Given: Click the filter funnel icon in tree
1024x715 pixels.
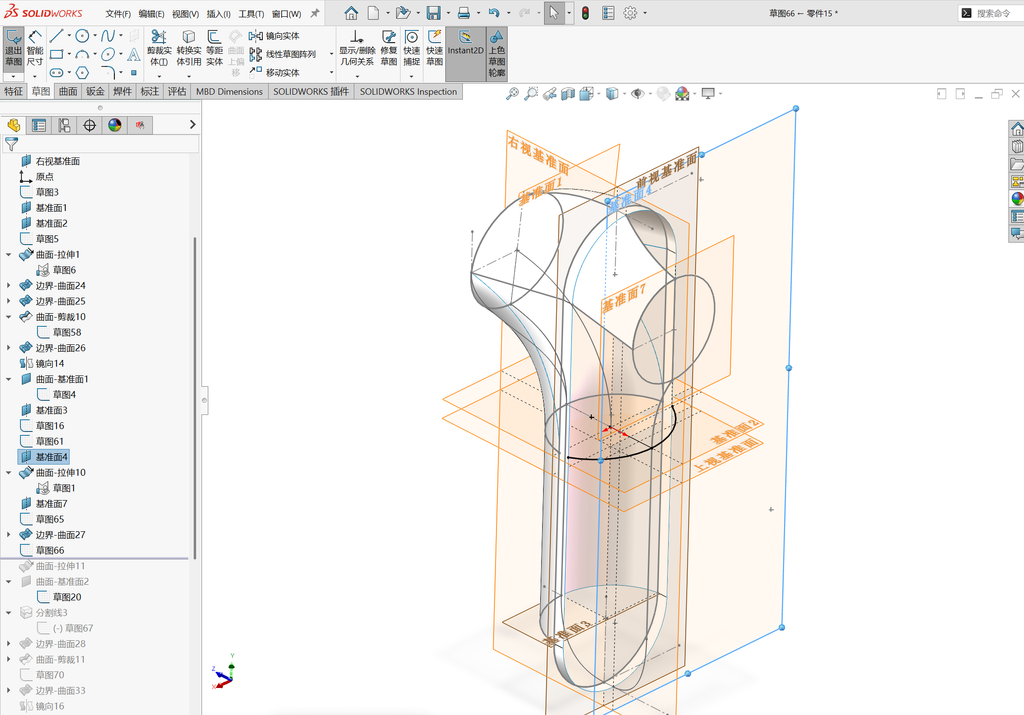Looking at the screenshot, I should pos(11,144).
